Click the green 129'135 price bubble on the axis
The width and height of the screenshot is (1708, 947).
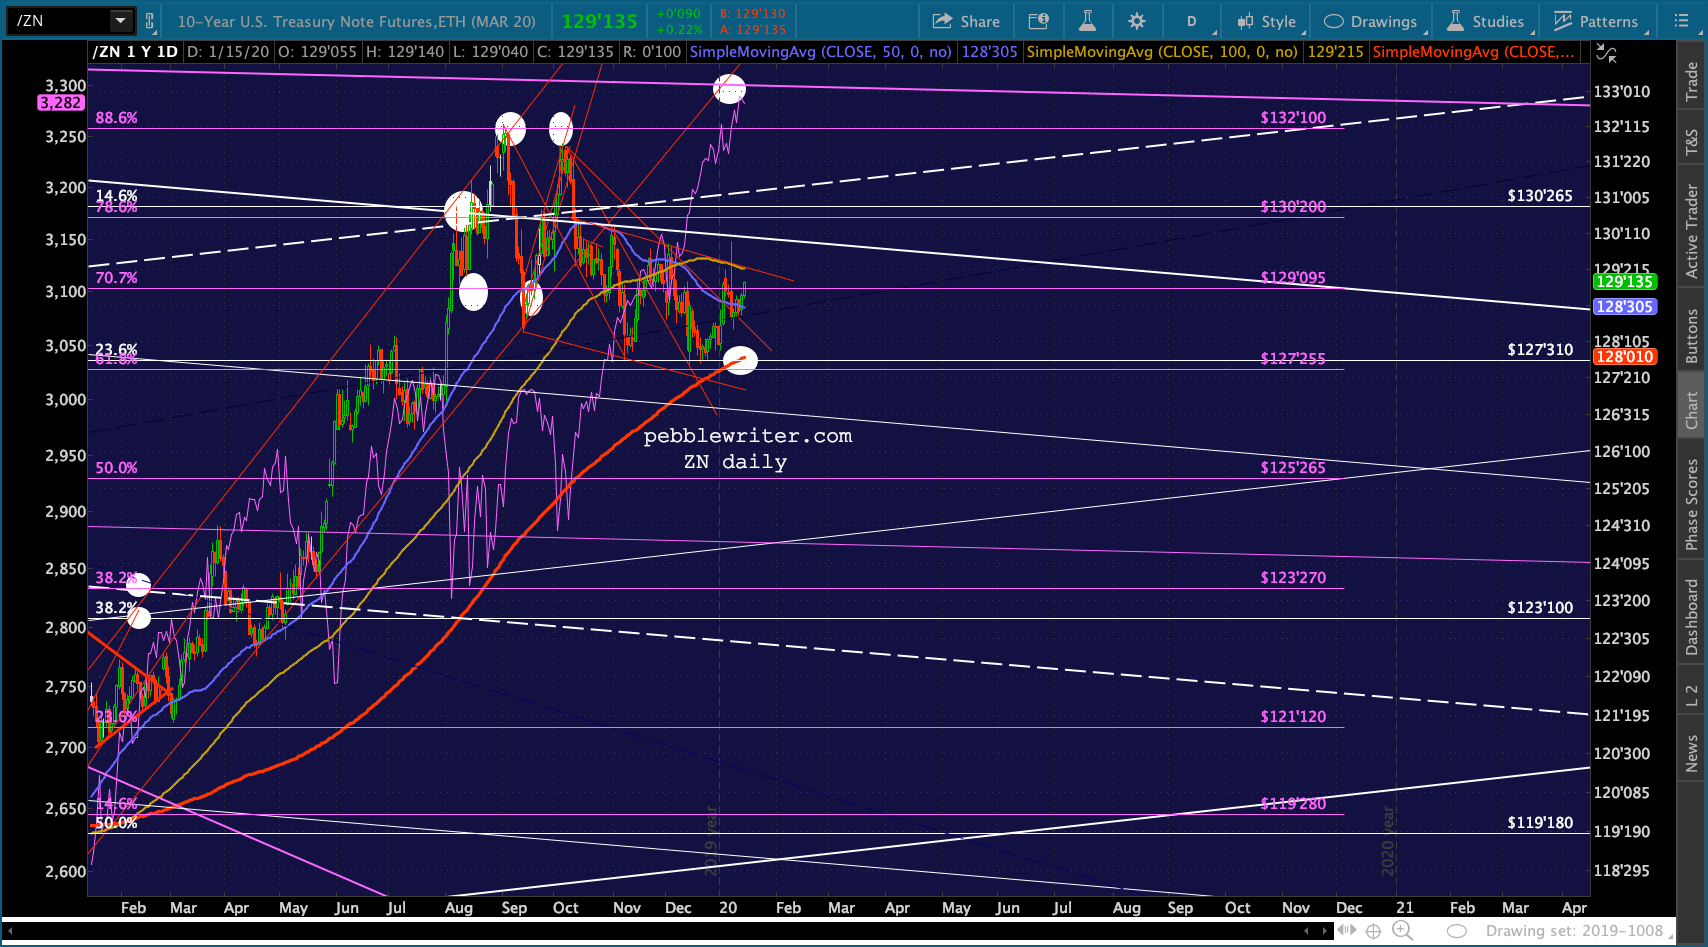click(x=1624, y=282)
